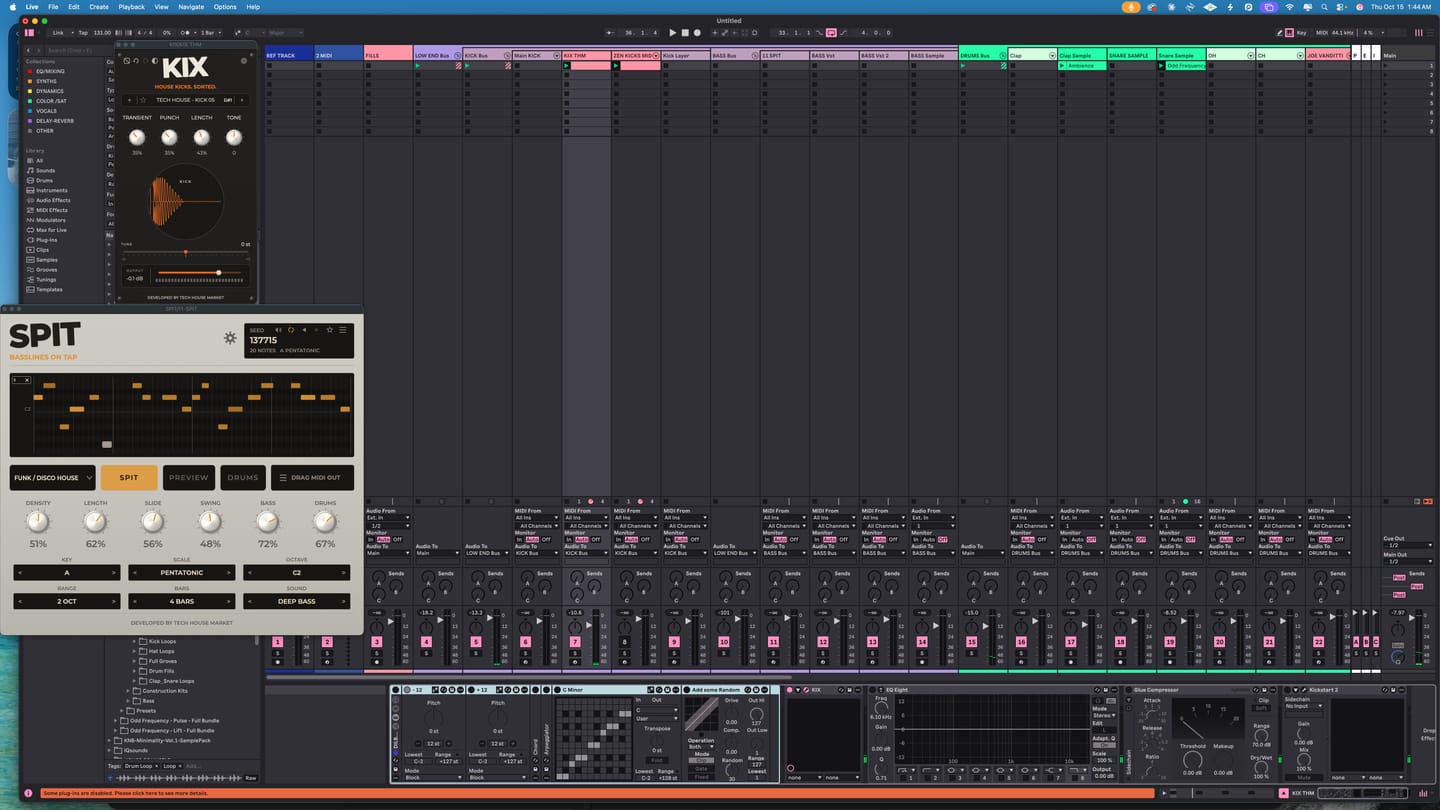Toggle MIDI map mode switch

(1320, 33)
